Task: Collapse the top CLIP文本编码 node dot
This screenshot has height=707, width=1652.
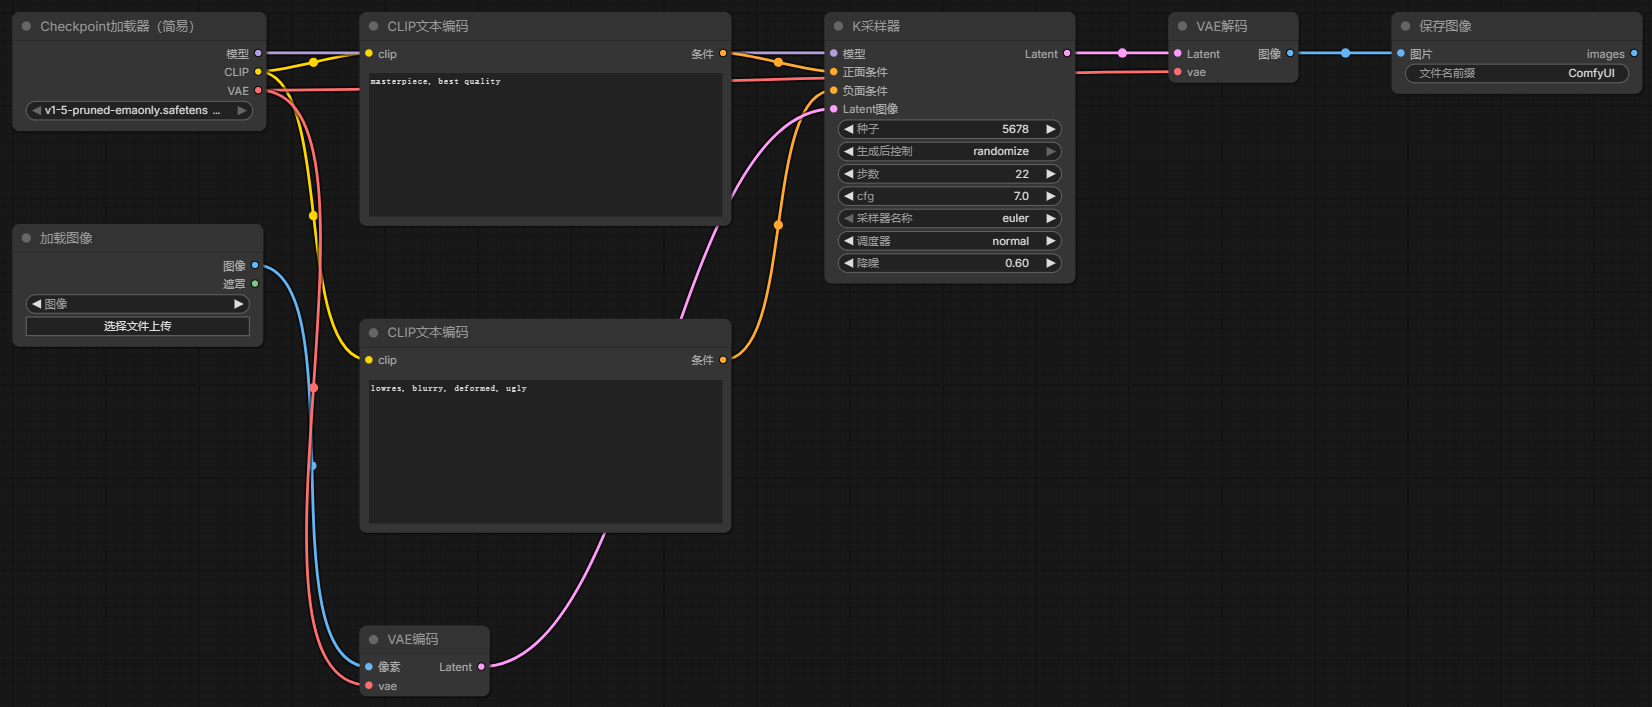Action: (x=374, y=26)
